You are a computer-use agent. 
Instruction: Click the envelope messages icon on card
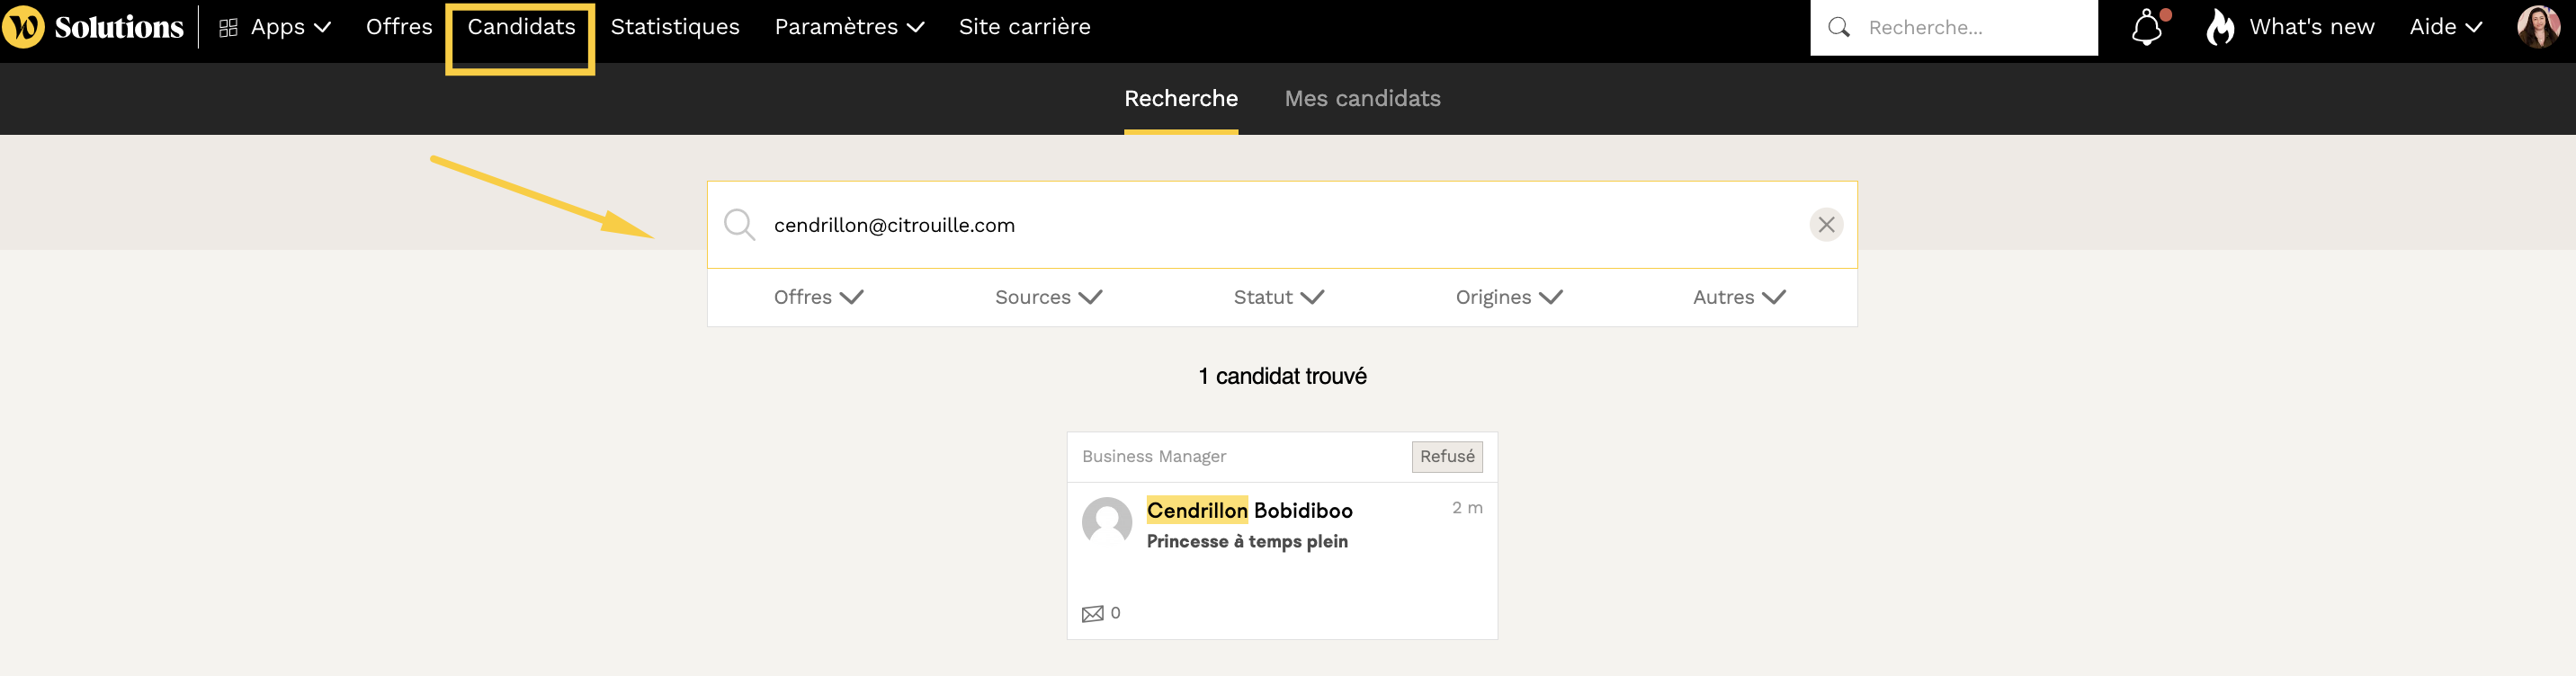click(x=1093, y=614)
